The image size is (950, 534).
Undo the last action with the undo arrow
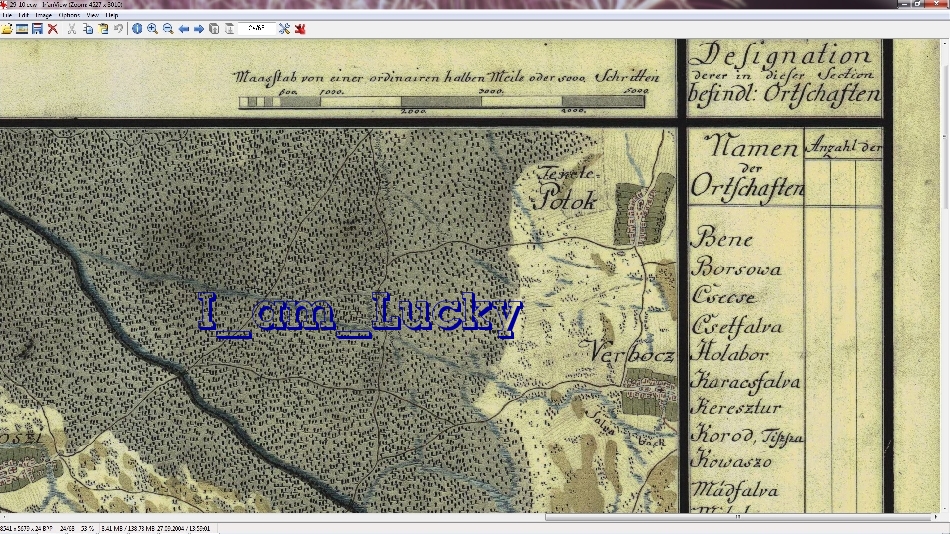click(x=119, y=28)
